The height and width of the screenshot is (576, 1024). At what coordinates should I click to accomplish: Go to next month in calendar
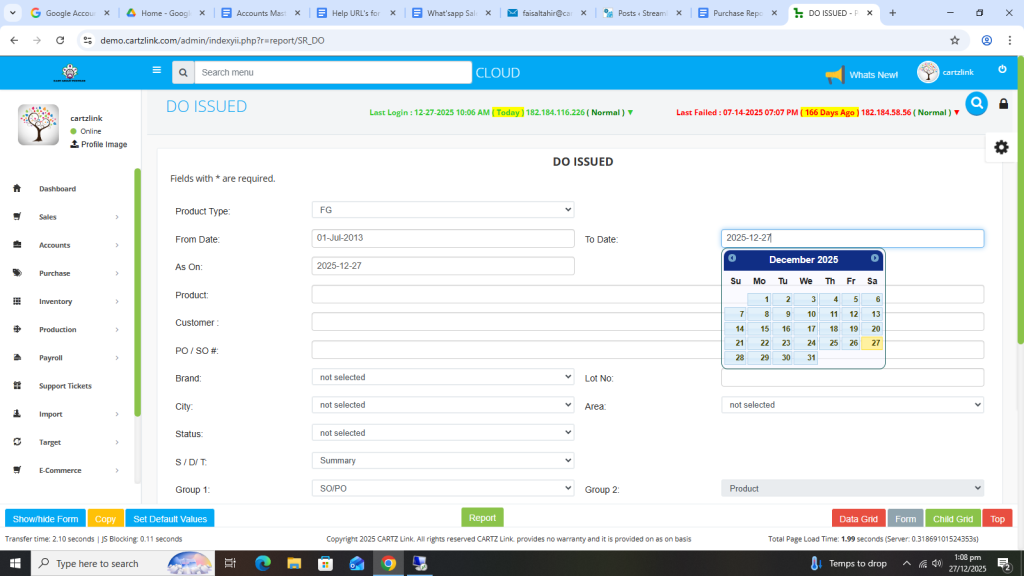tap(875, 258)
